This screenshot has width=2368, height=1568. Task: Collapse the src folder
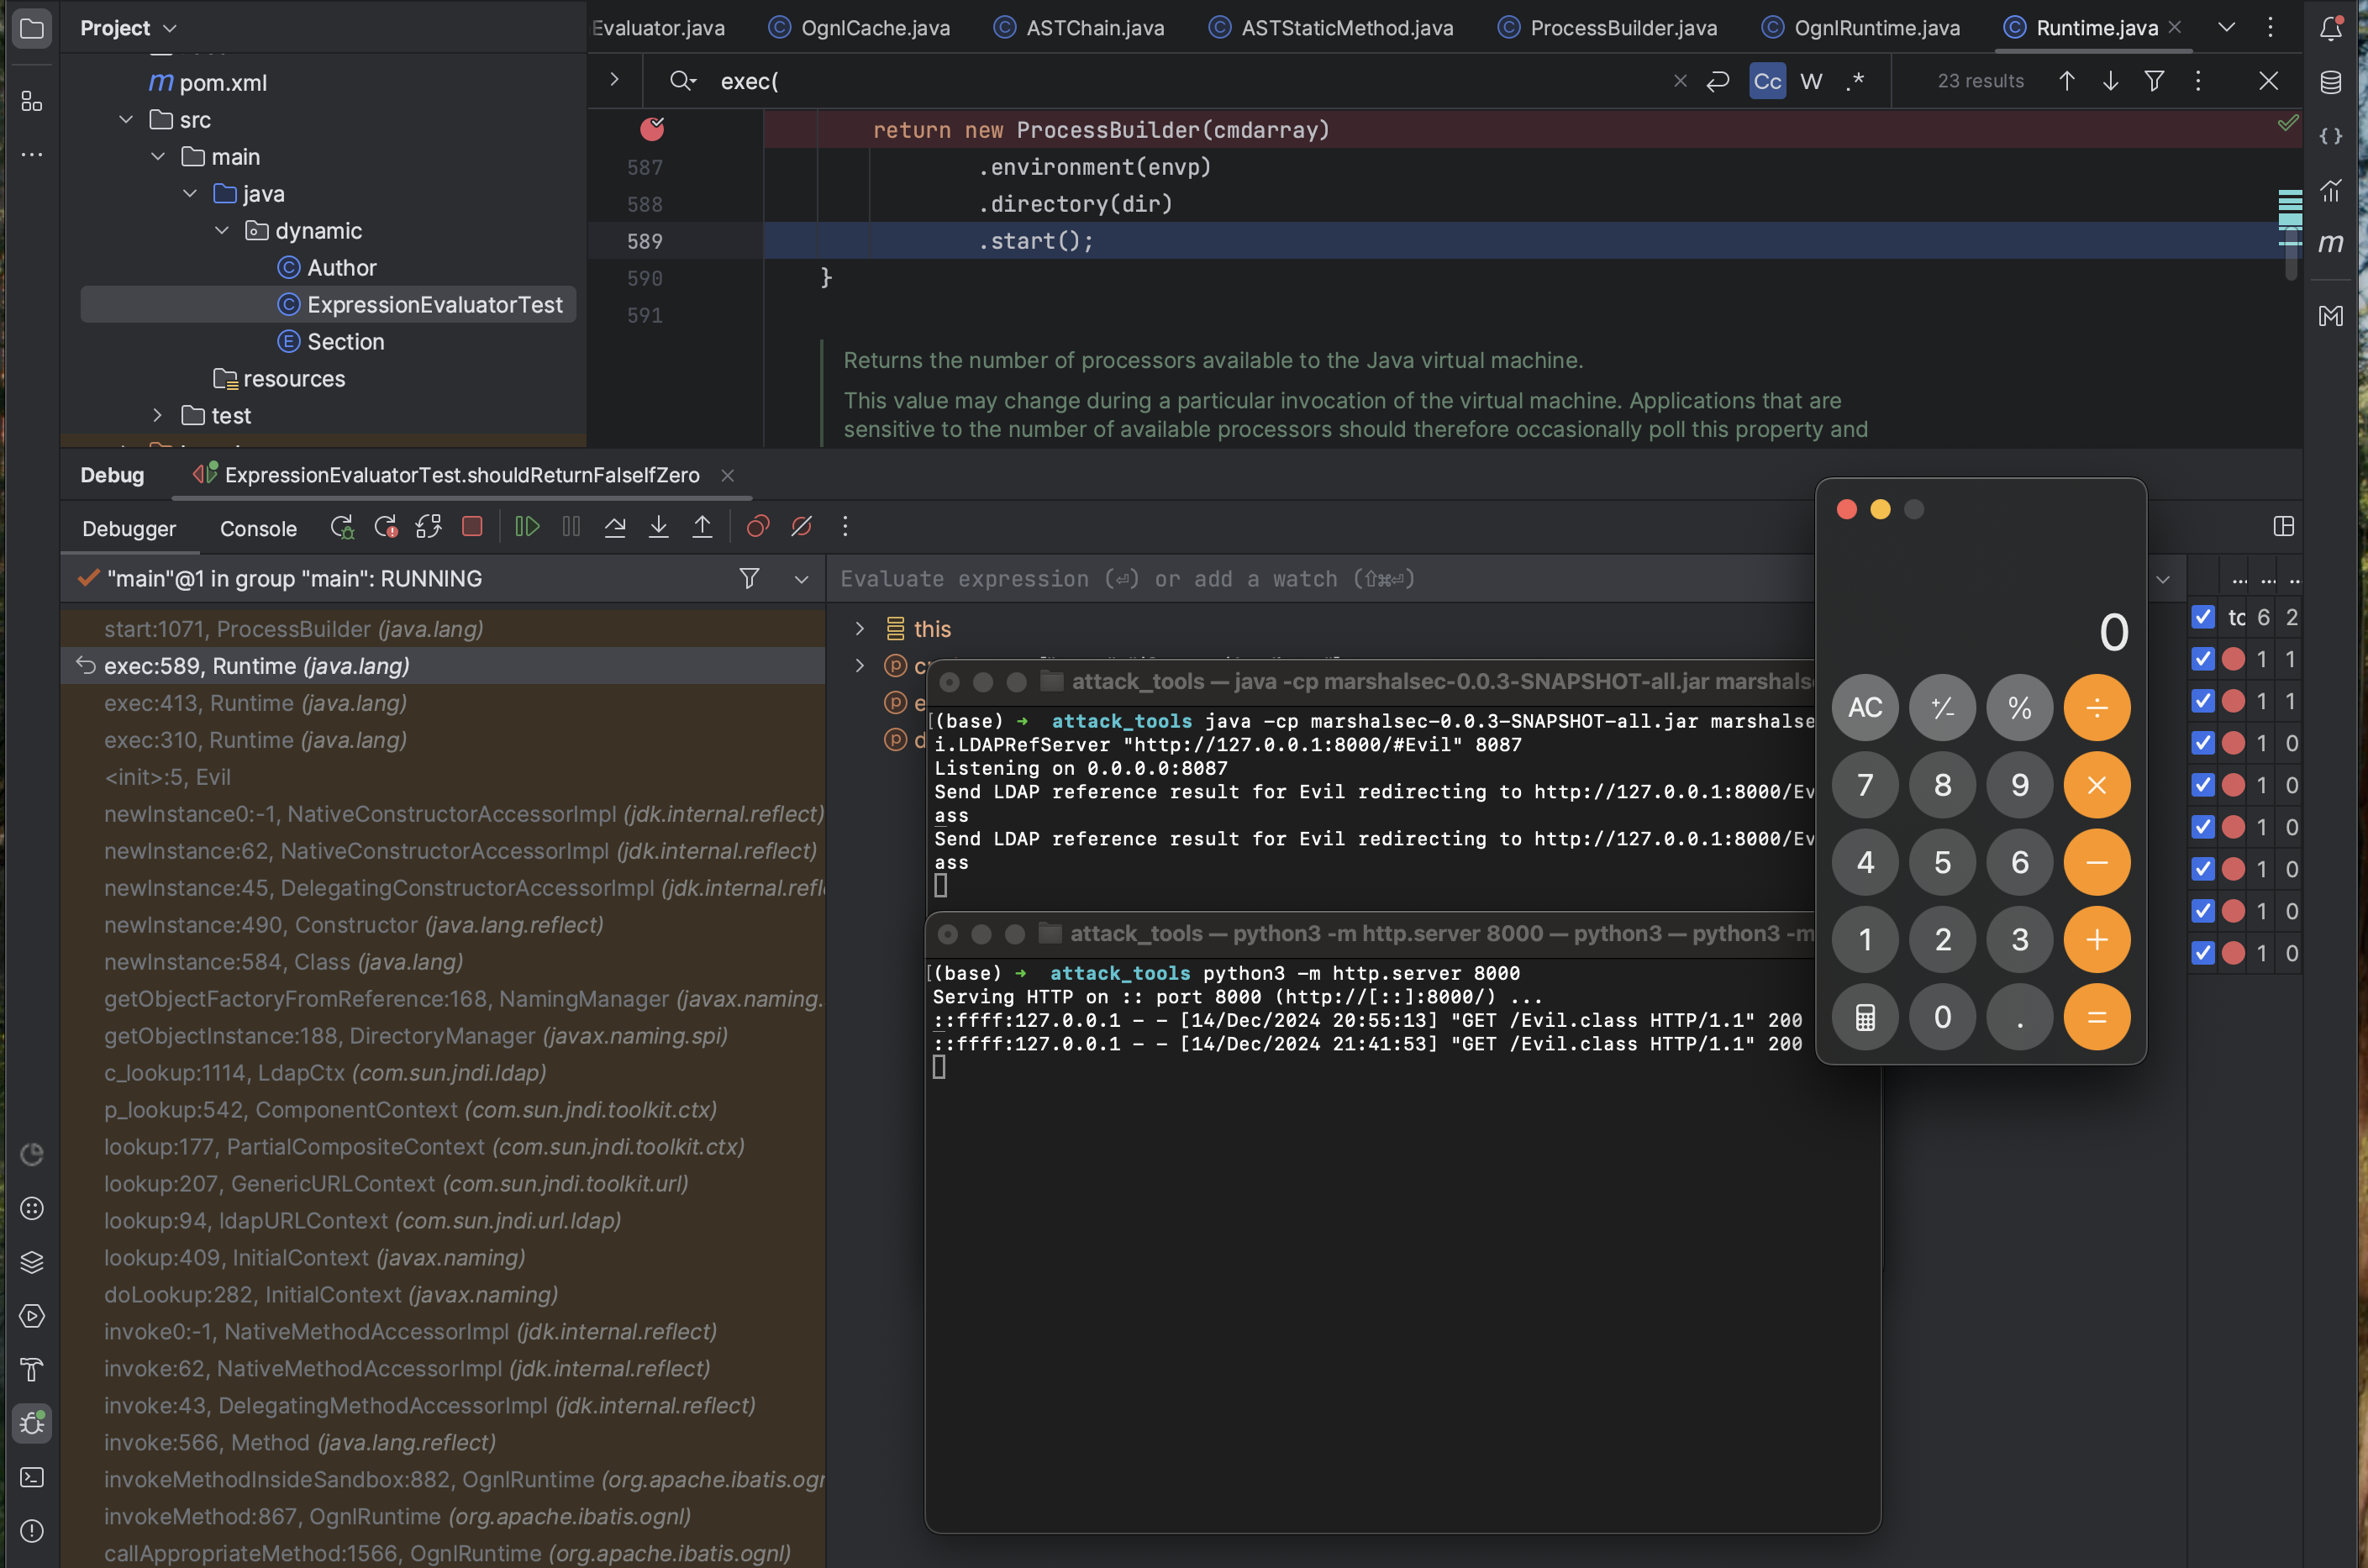(126, 120)
